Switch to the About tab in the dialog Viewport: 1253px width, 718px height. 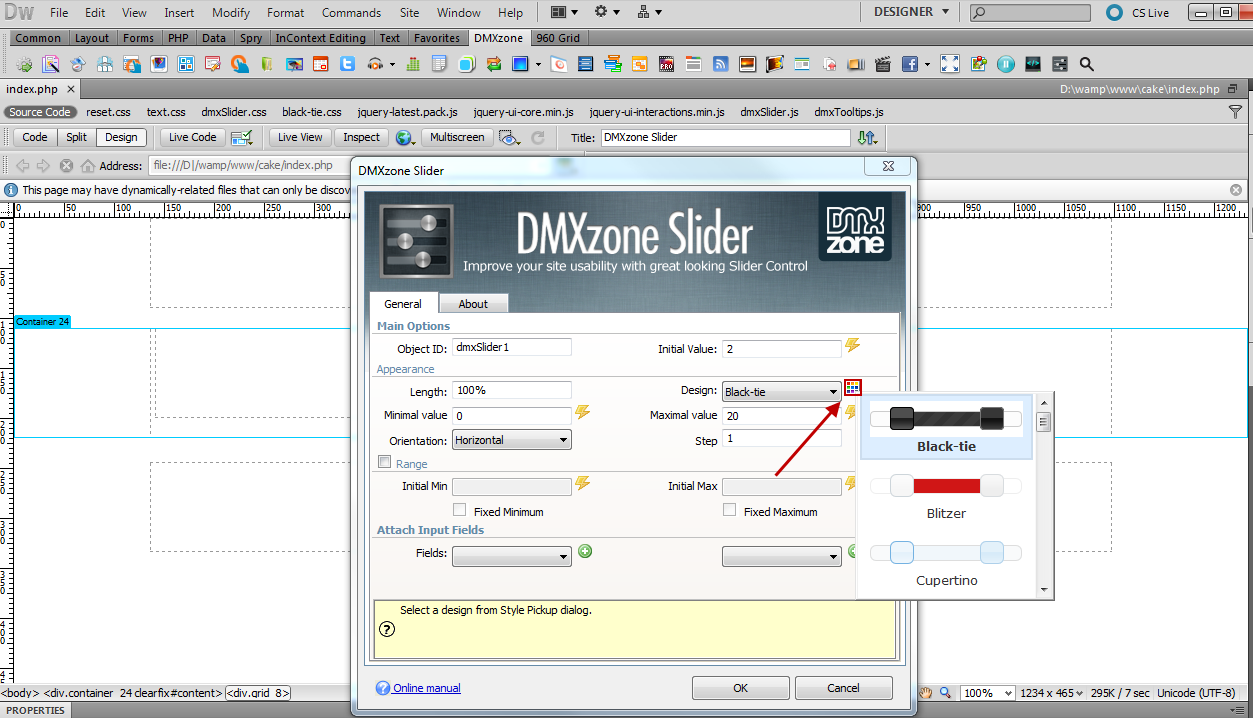tap(473, 304)
